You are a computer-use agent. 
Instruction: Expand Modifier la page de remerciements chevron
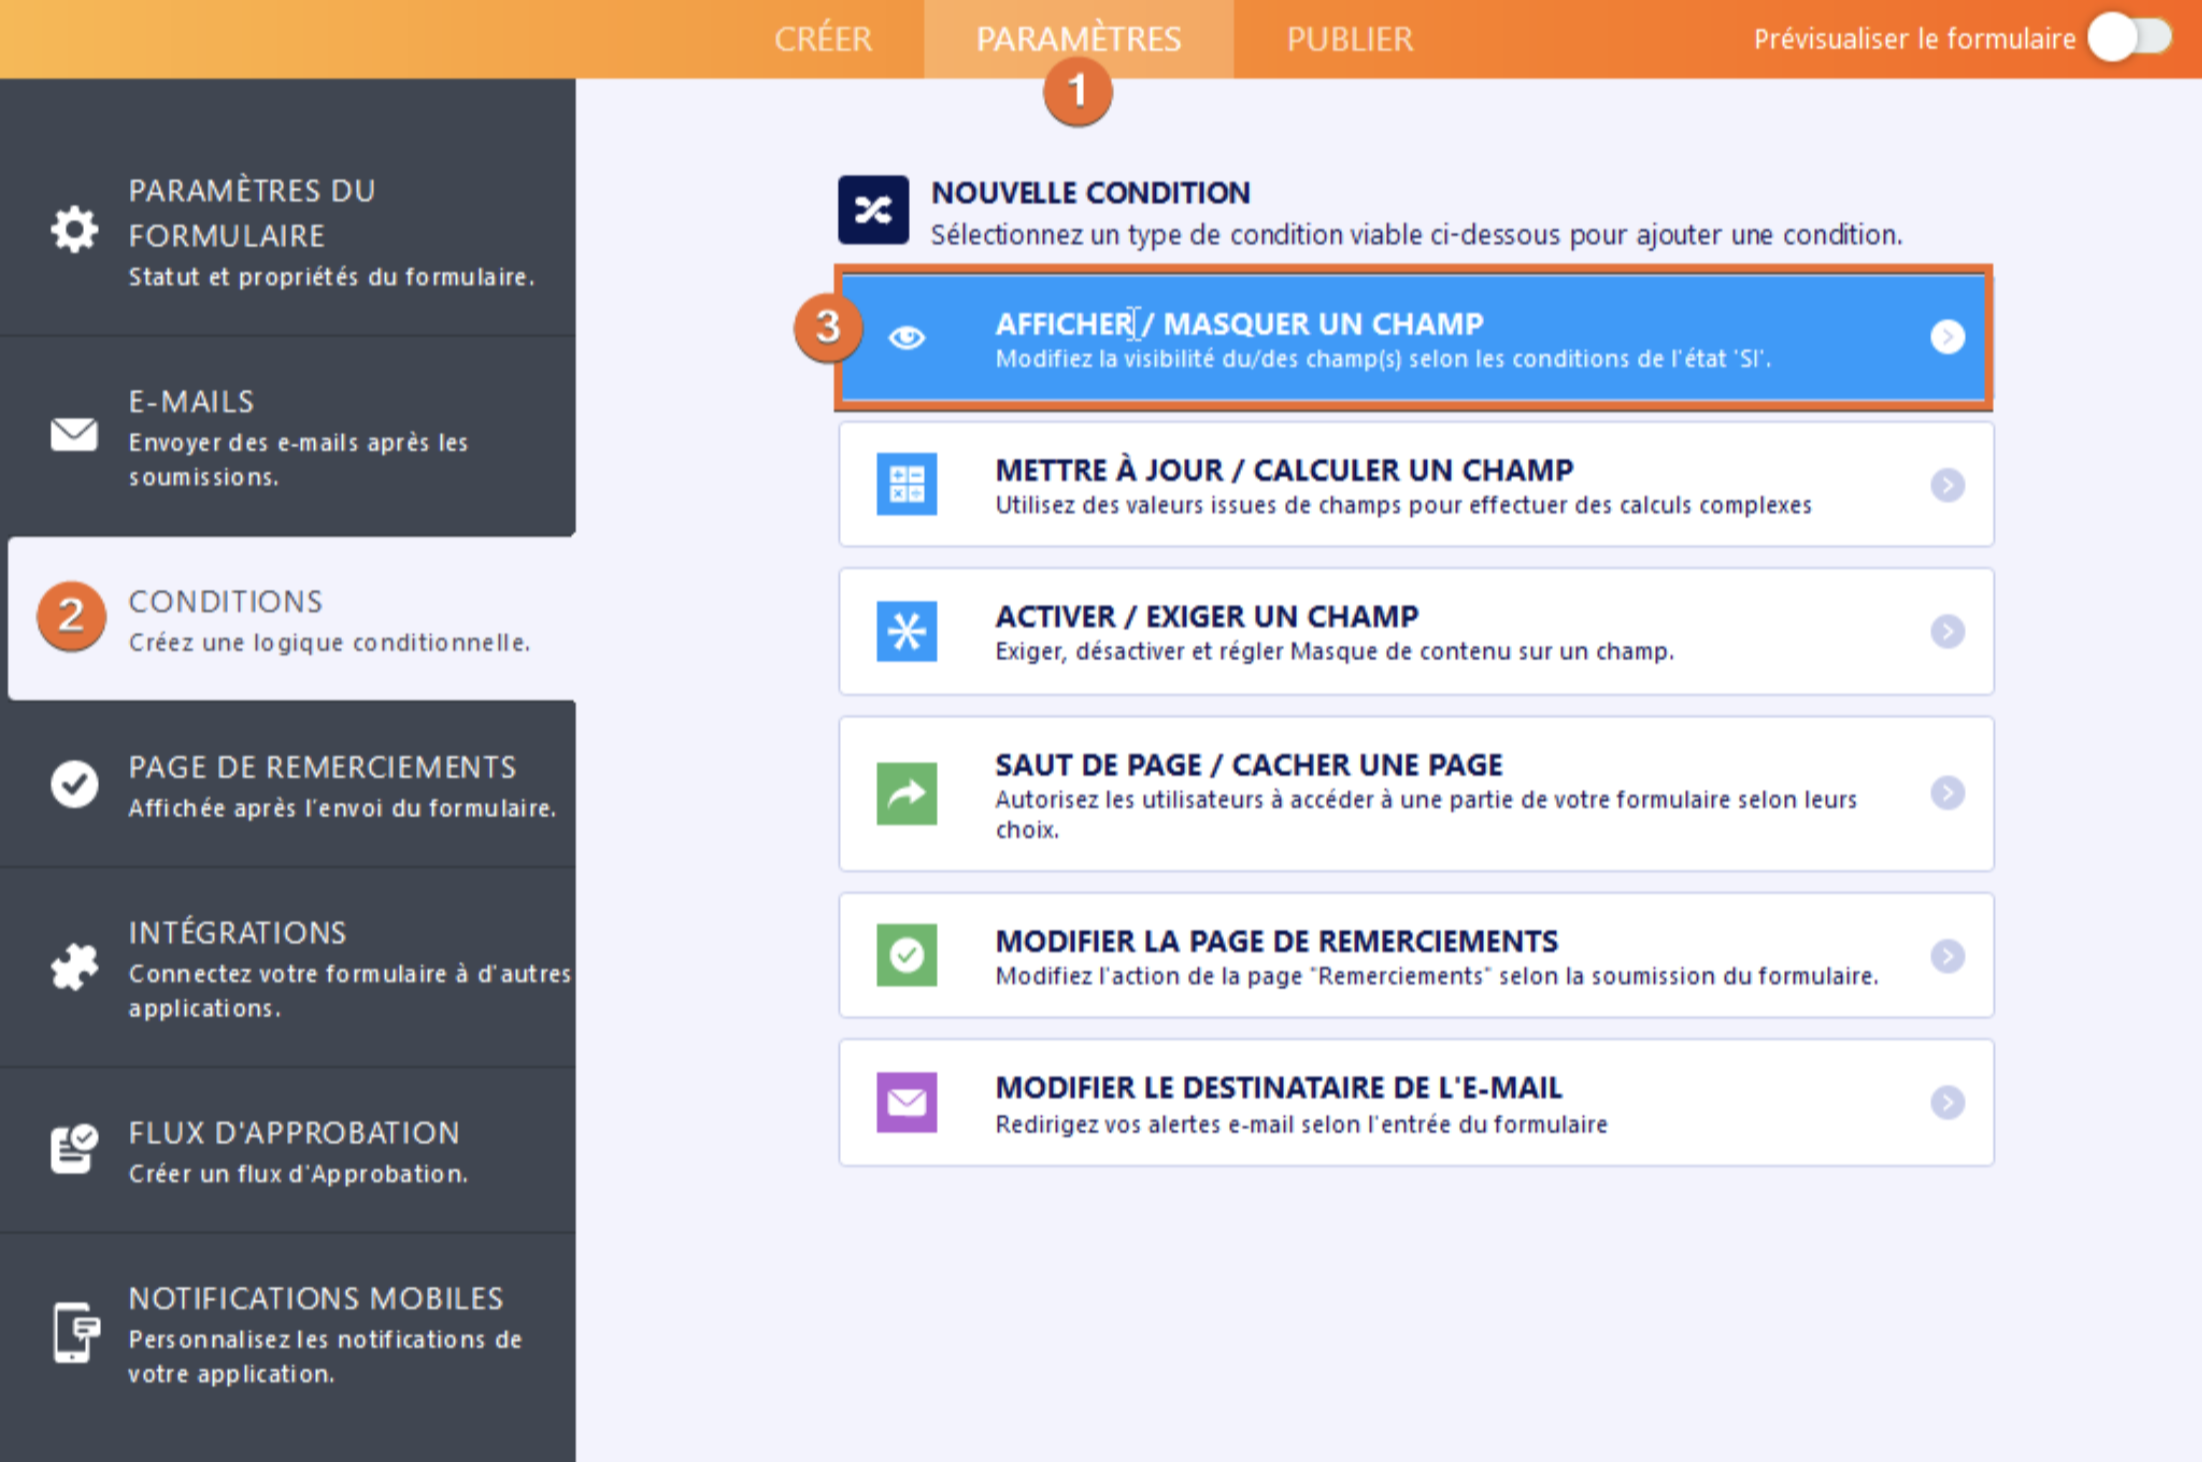(1947, 956)
